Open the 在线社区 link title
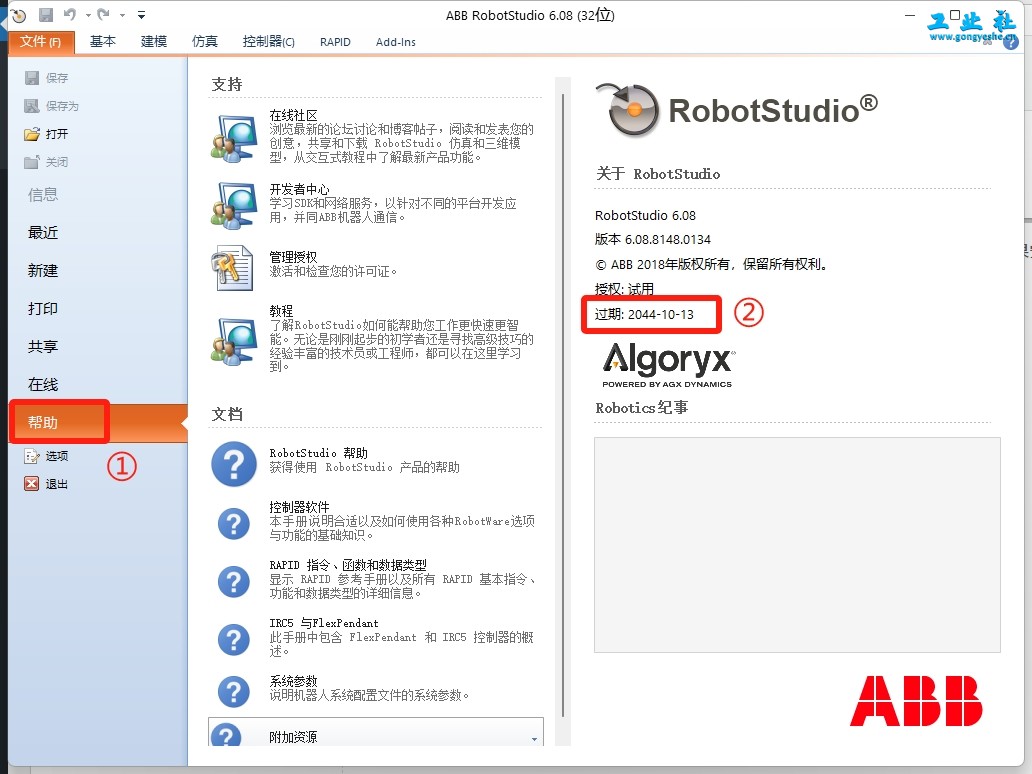The width and height of the screenshot is (1032, 774). click(294, 115)
